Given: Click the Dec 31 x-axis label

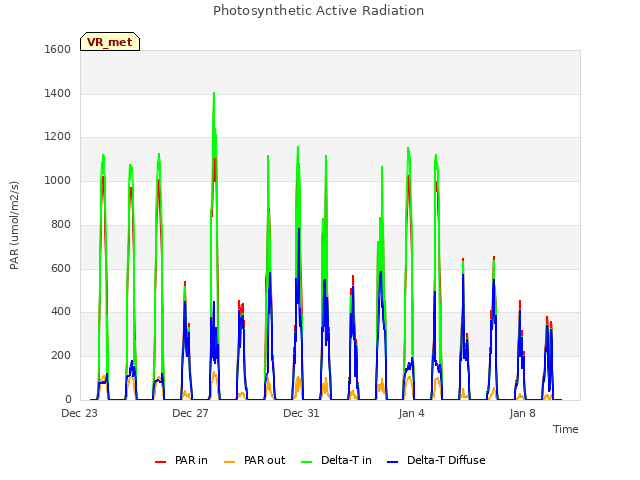Looking at the screenshot, I should pos(301,413).
